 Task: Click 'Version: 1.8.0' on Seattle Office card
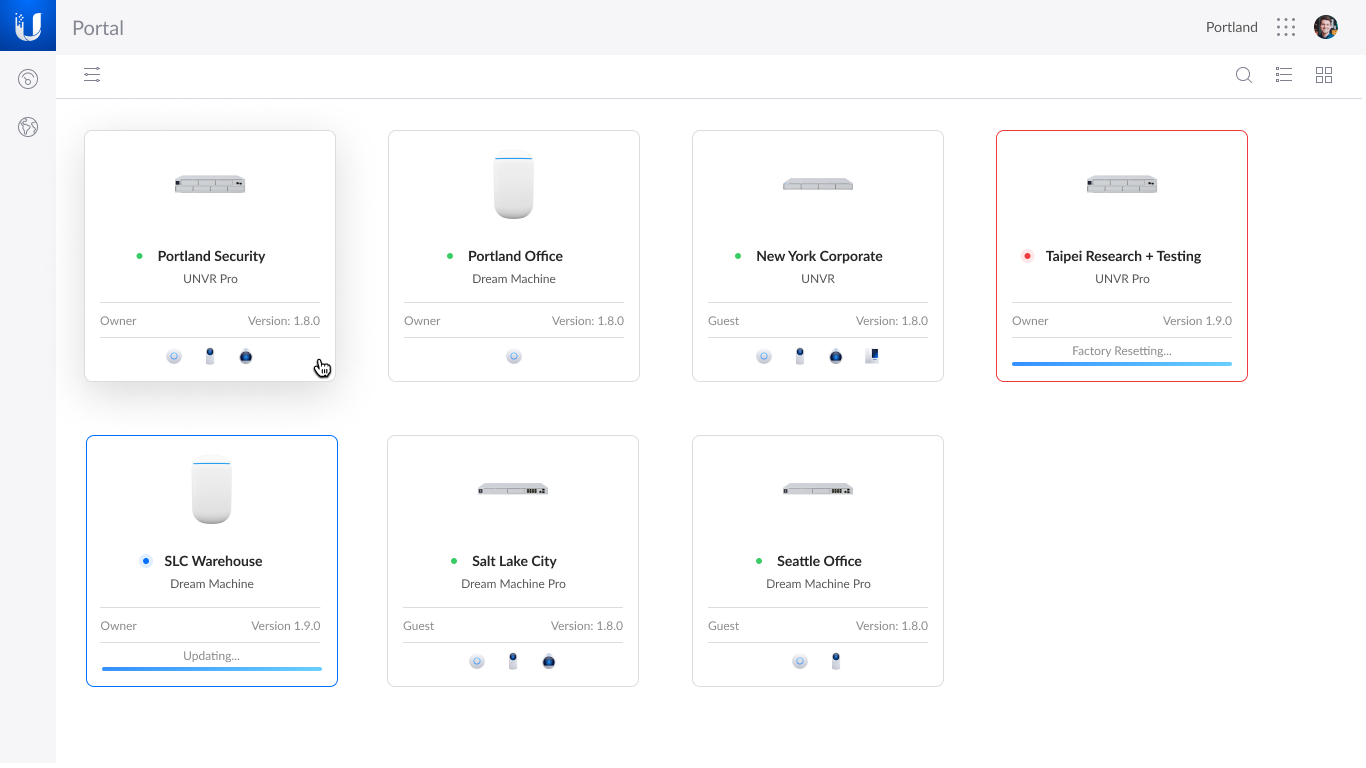(x=892, y=626)
